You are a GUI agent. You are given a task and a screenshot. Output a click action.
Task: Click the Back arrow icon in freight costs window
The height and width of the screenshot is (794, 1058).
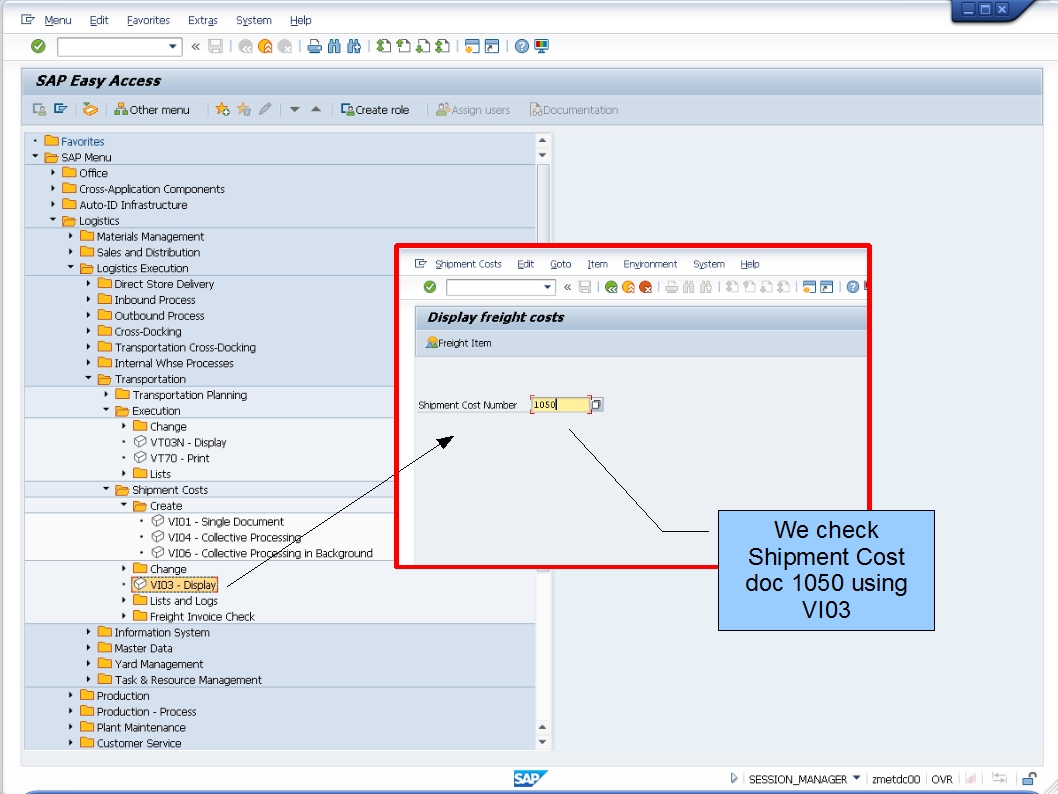tap(610, 287)
